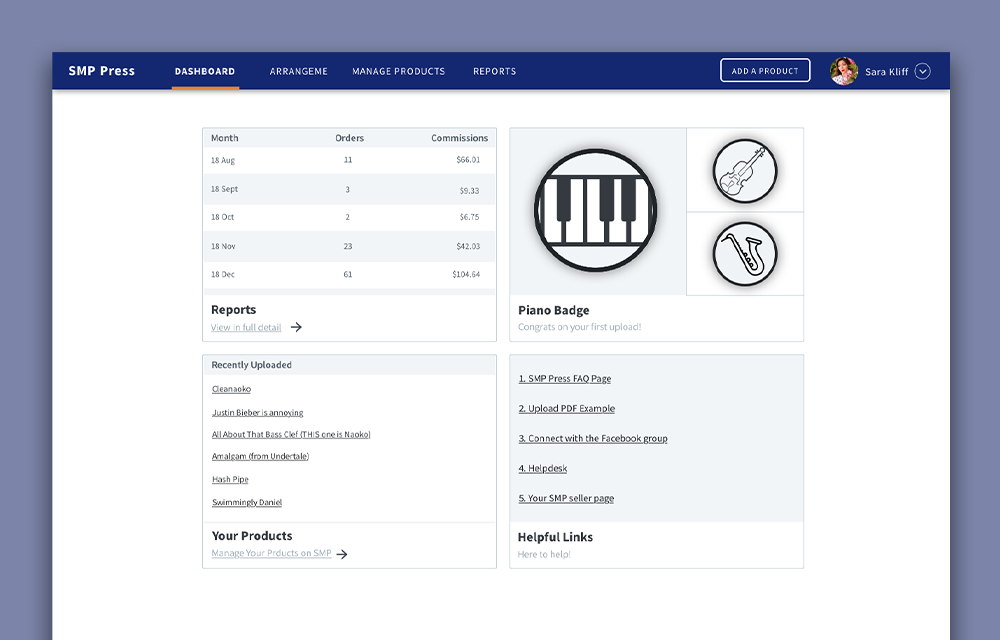1000x640 pixels.
Task: Click the $42.03 commission value
Action: click(468, 246)
